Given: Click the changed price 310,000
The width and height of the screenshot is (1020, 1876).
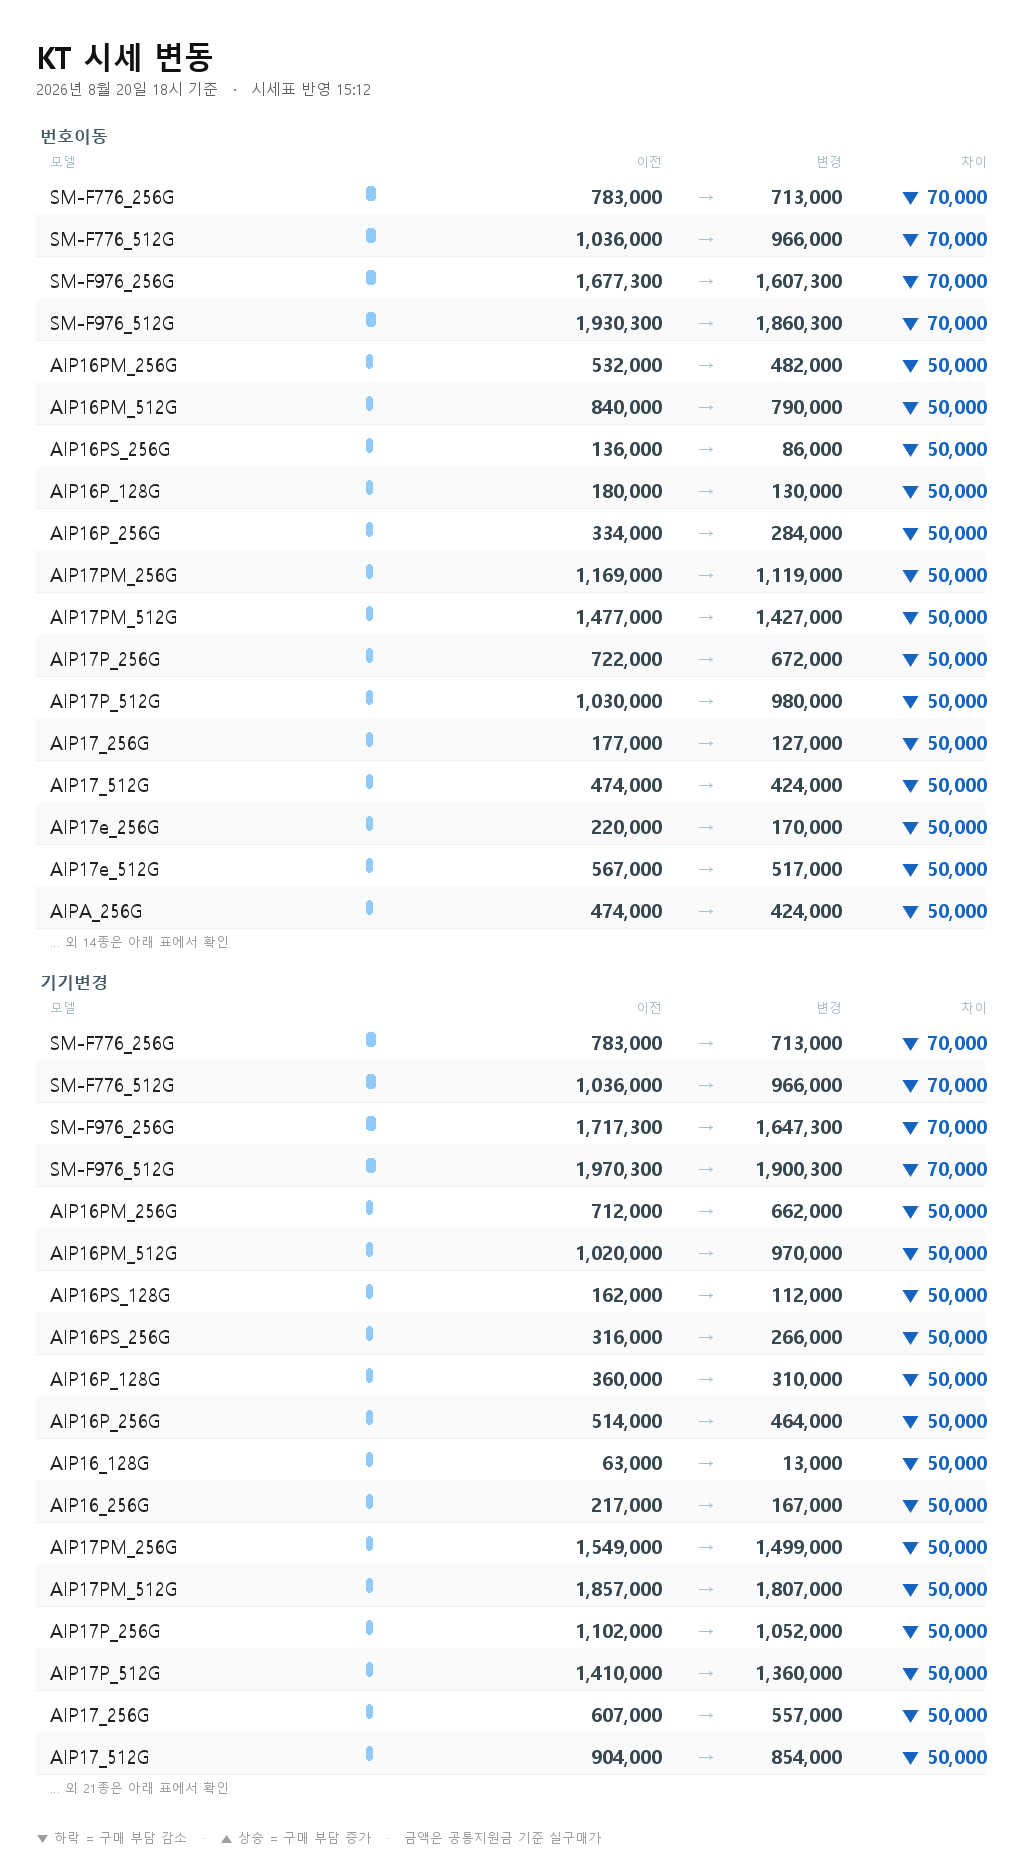Looking at the screenshot, I should pyautogui.click(x=807, y=1380).
